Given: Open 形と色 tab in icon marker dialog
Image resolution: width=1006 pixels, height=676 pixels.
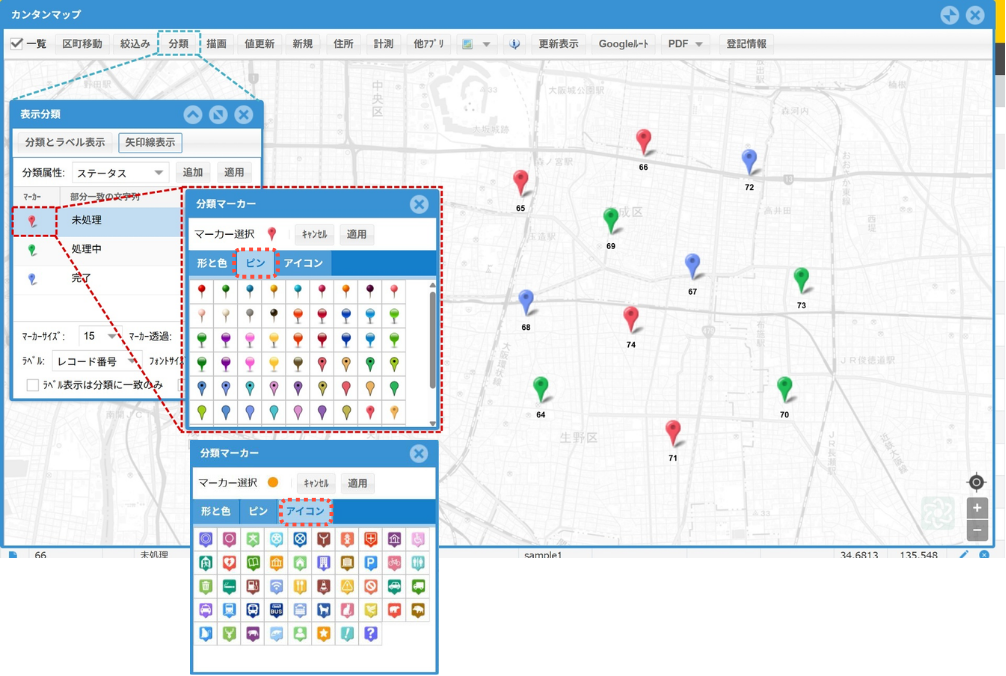Looking at the screenshot, I should (x=215, y=511).
